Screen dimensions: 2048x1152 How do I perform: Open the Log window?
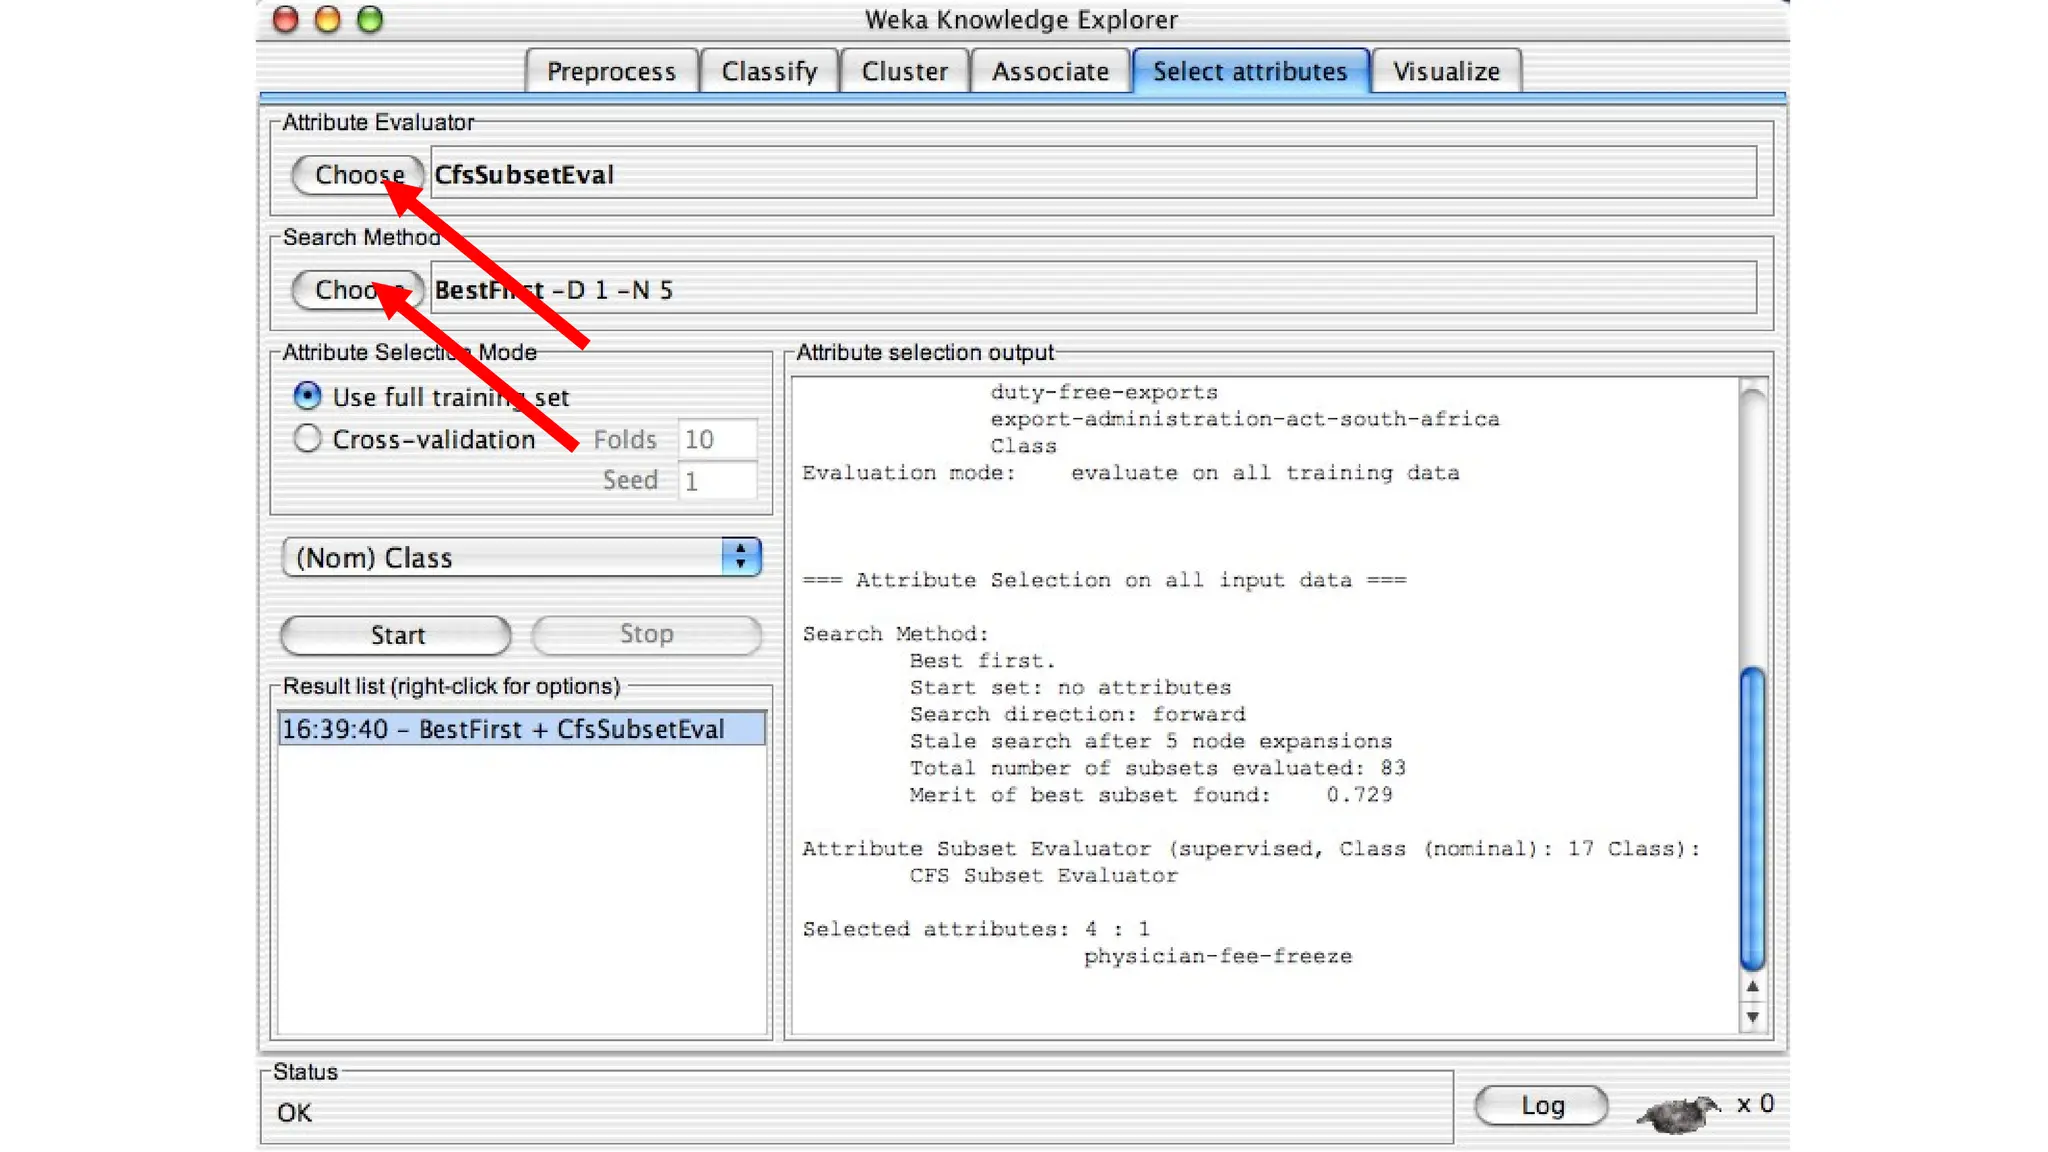1541,1105
